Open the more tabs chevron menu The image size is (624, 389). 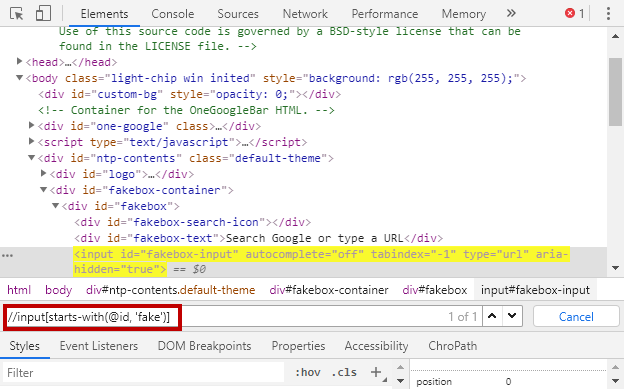(511, 14)
